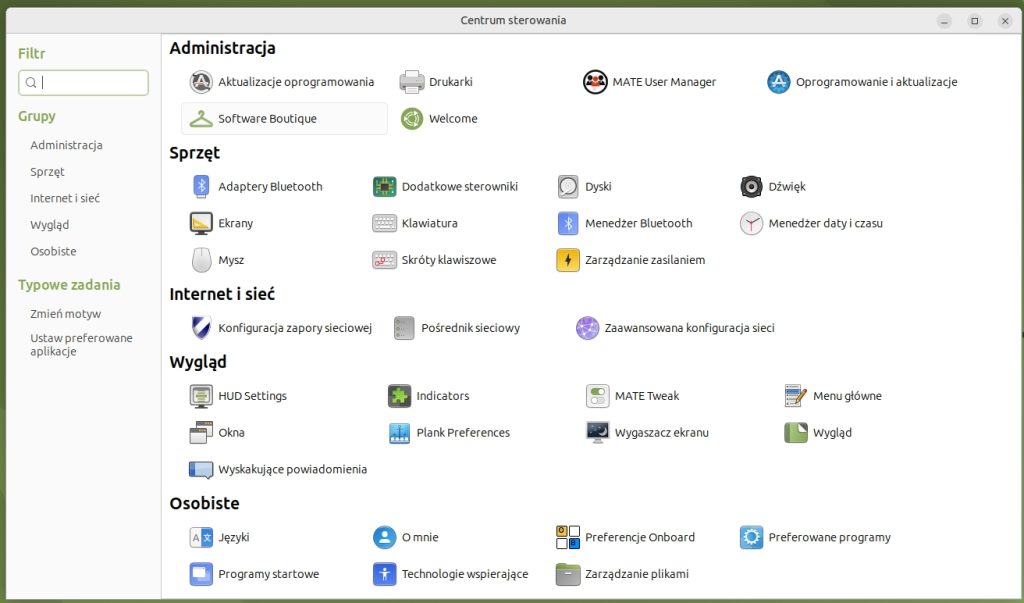Launch the Plank Preferences icon
The height and width of the screenshot is (603, 1024).
(x=400, y=433)
